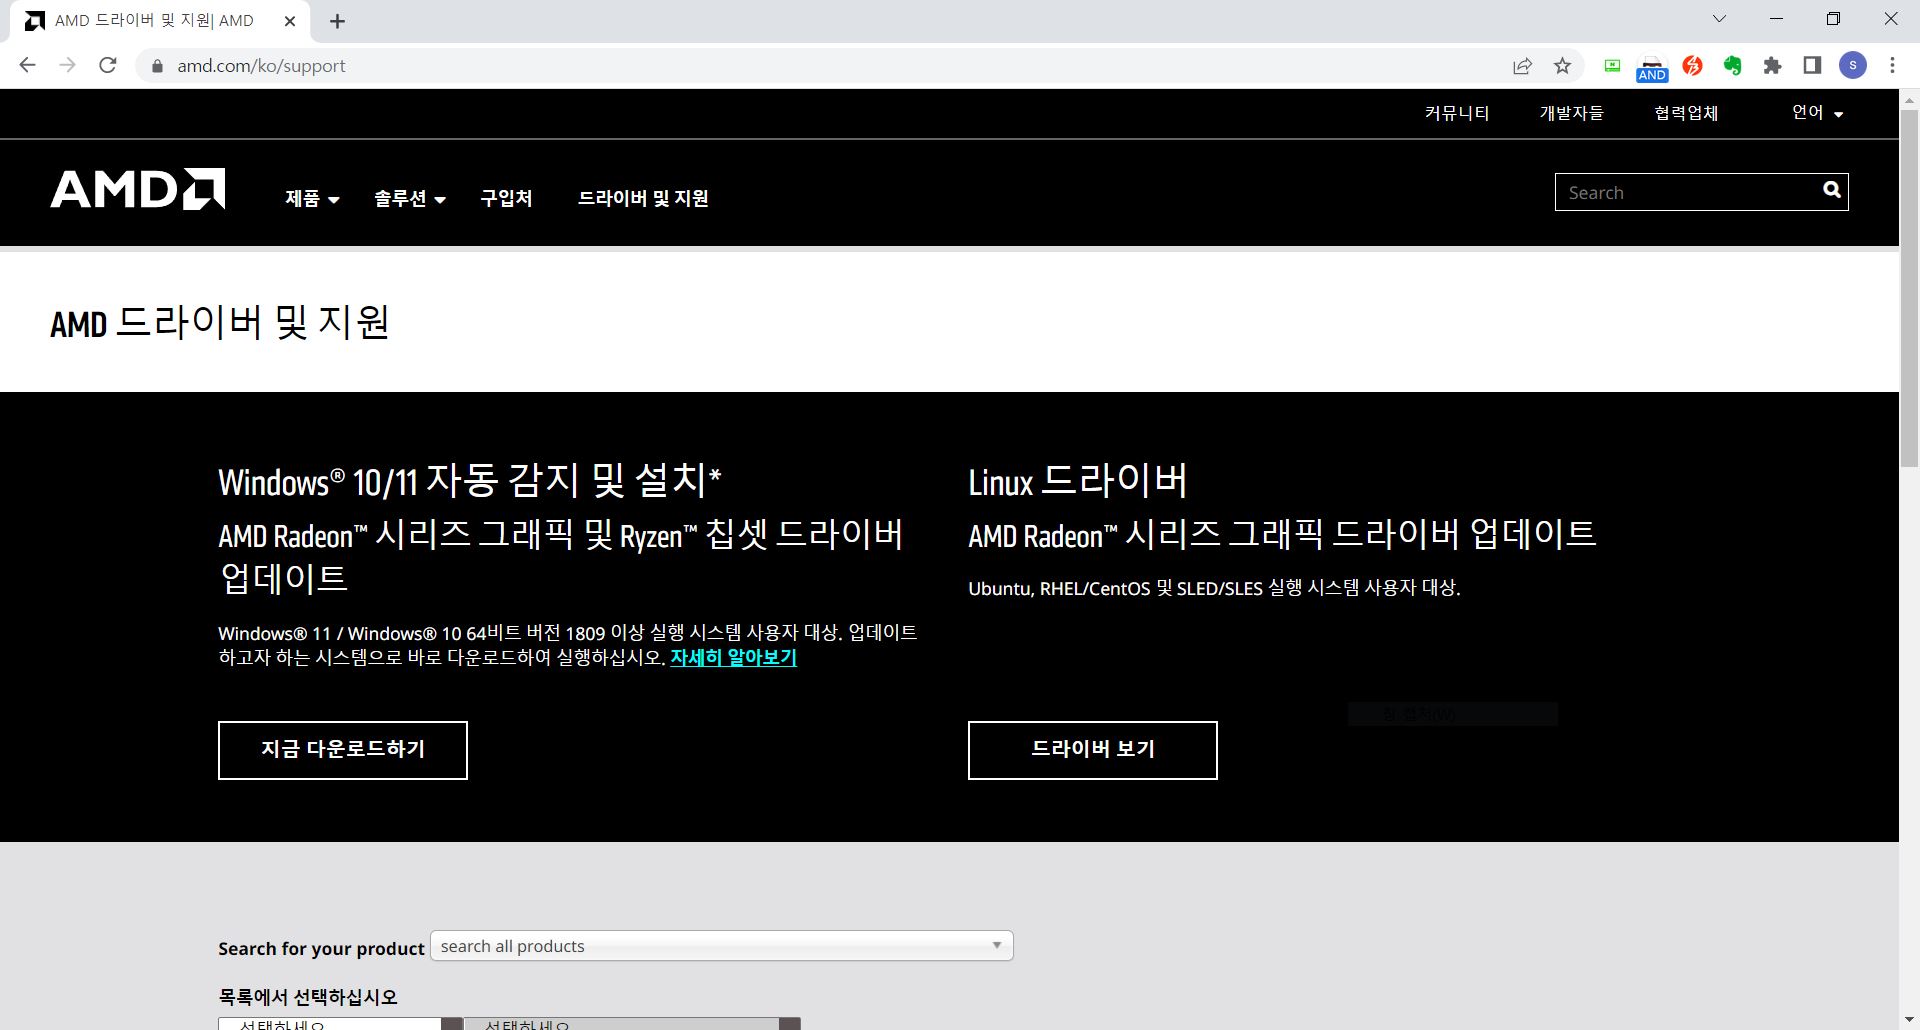Click the AMD 드라이버 및 지원 page title

point(219,322)
